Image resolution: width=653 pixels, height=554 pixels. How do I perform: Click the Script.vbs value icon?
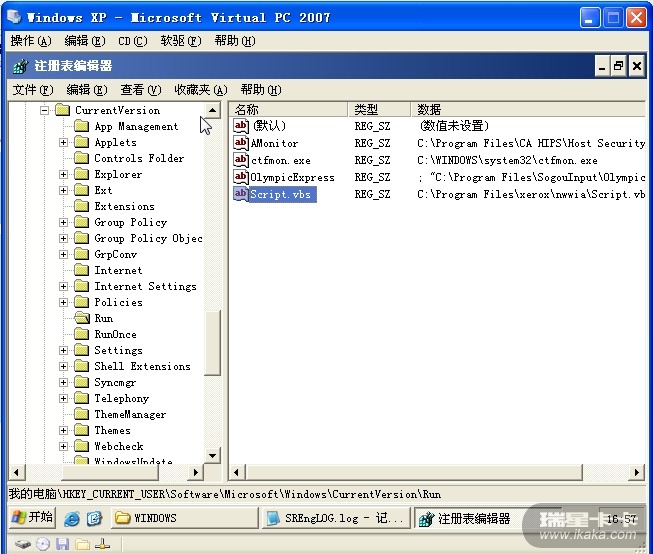pos(241,194)
